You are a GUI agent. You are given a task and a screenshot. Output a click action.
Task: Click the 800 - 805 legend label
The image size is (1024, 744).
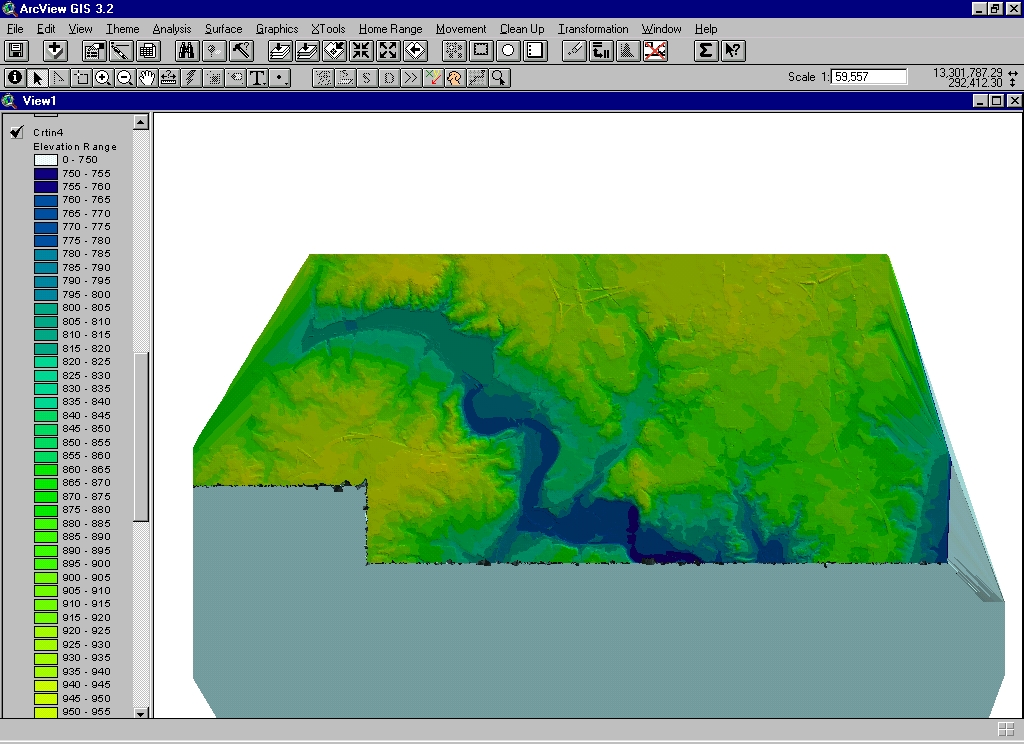click(x=86, y=308)
